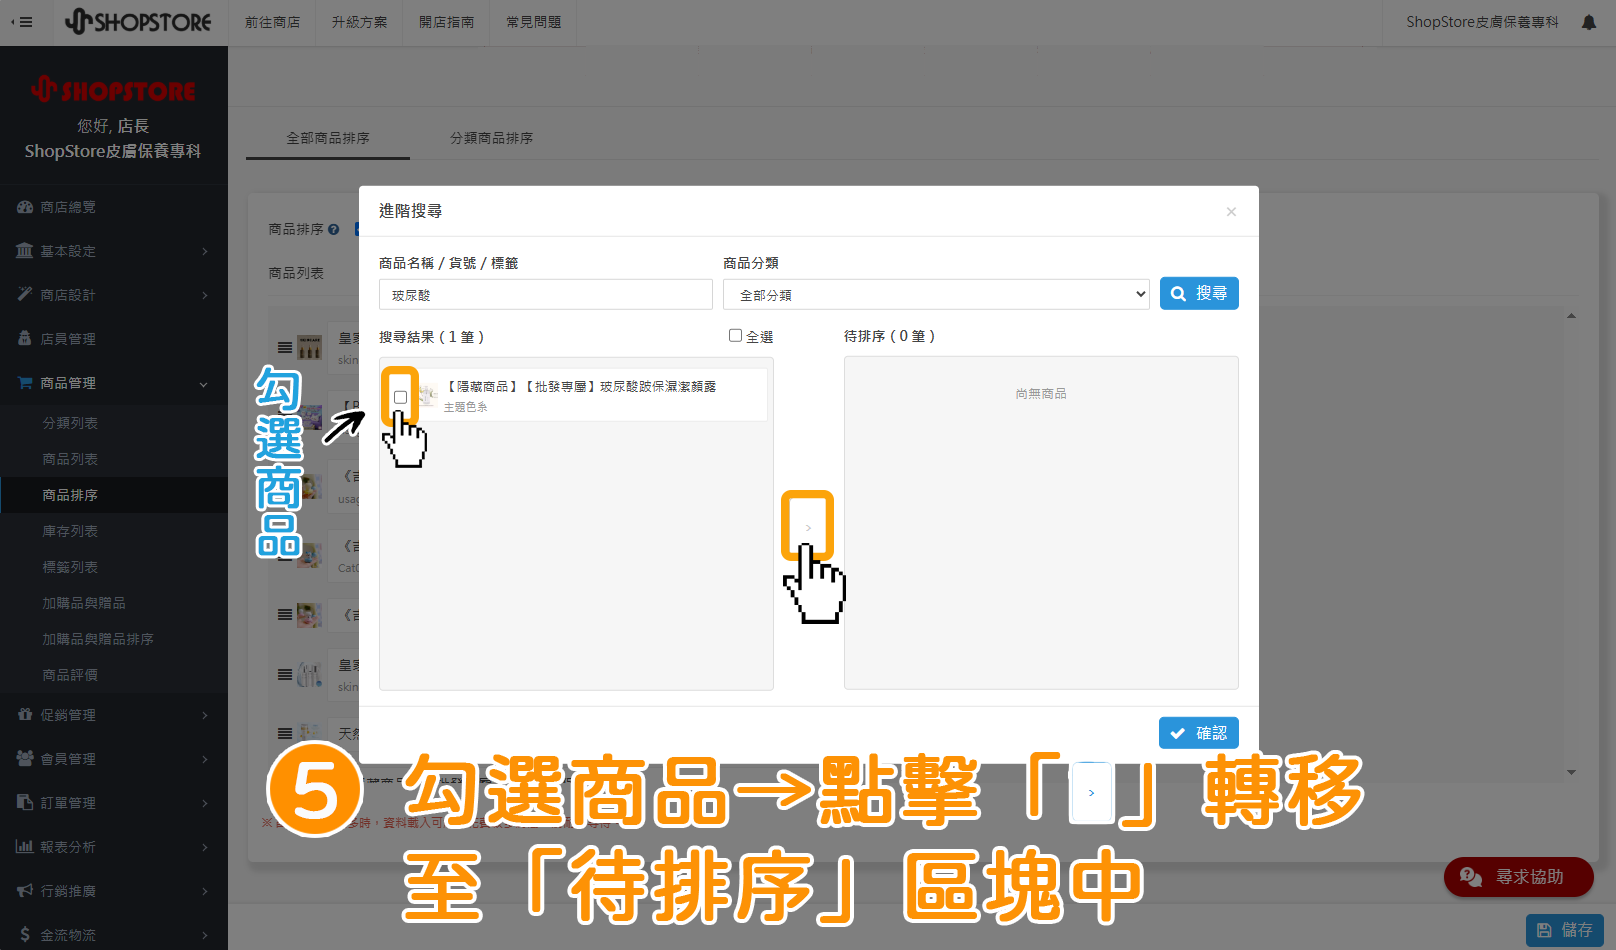Open notifications bell icon

coord(1589,22)
